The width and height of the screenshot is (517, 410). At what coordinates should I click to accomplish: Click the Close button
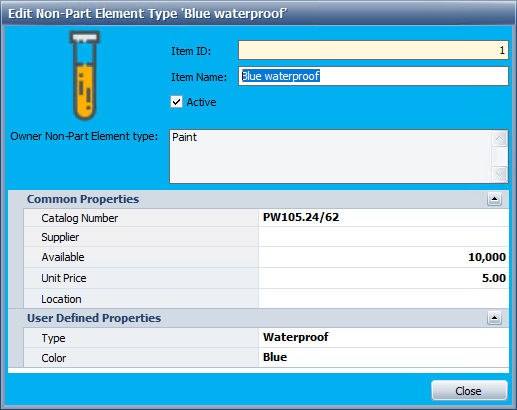point(469,391)
